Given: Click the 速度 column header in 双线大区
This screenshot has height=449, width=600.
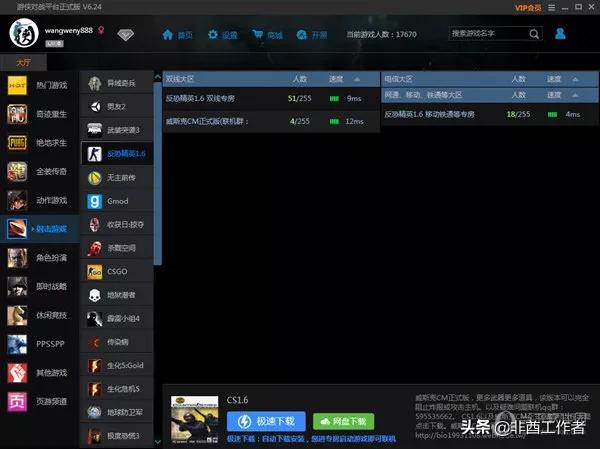Looking at the screenshot, I should click(336, 79).
